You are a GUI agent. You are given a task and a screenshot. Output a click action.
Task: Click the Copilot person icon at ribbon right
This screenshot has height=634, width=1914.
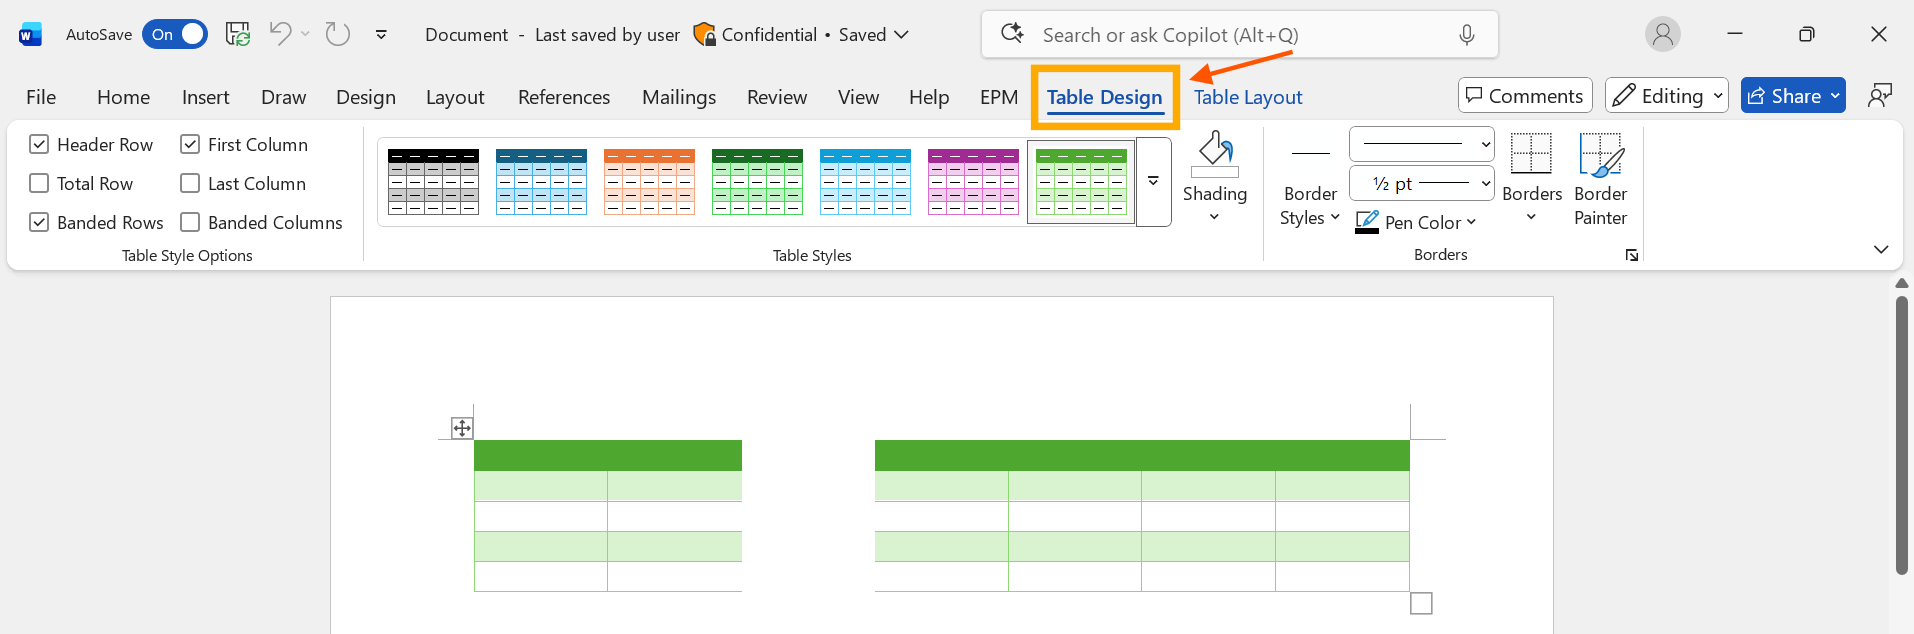(x=1880, y=96)
